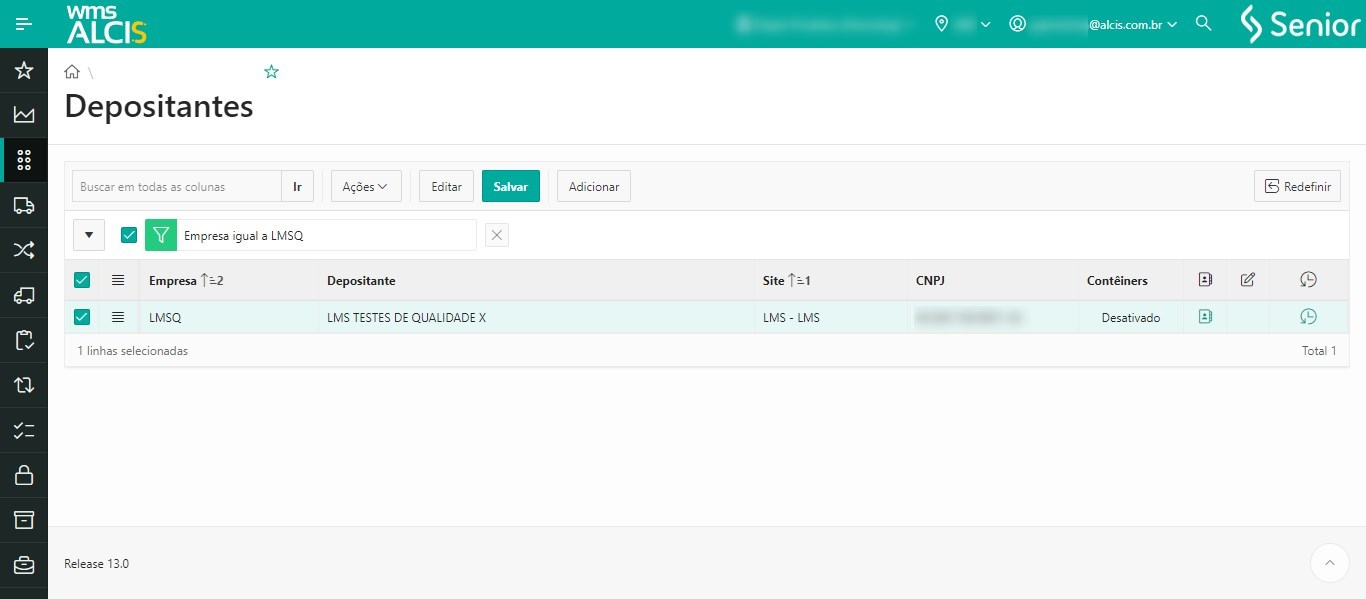Screen dimensions: 1366x599
Task: Click the edit pencil column header icon
Action: coord(1247,280)
